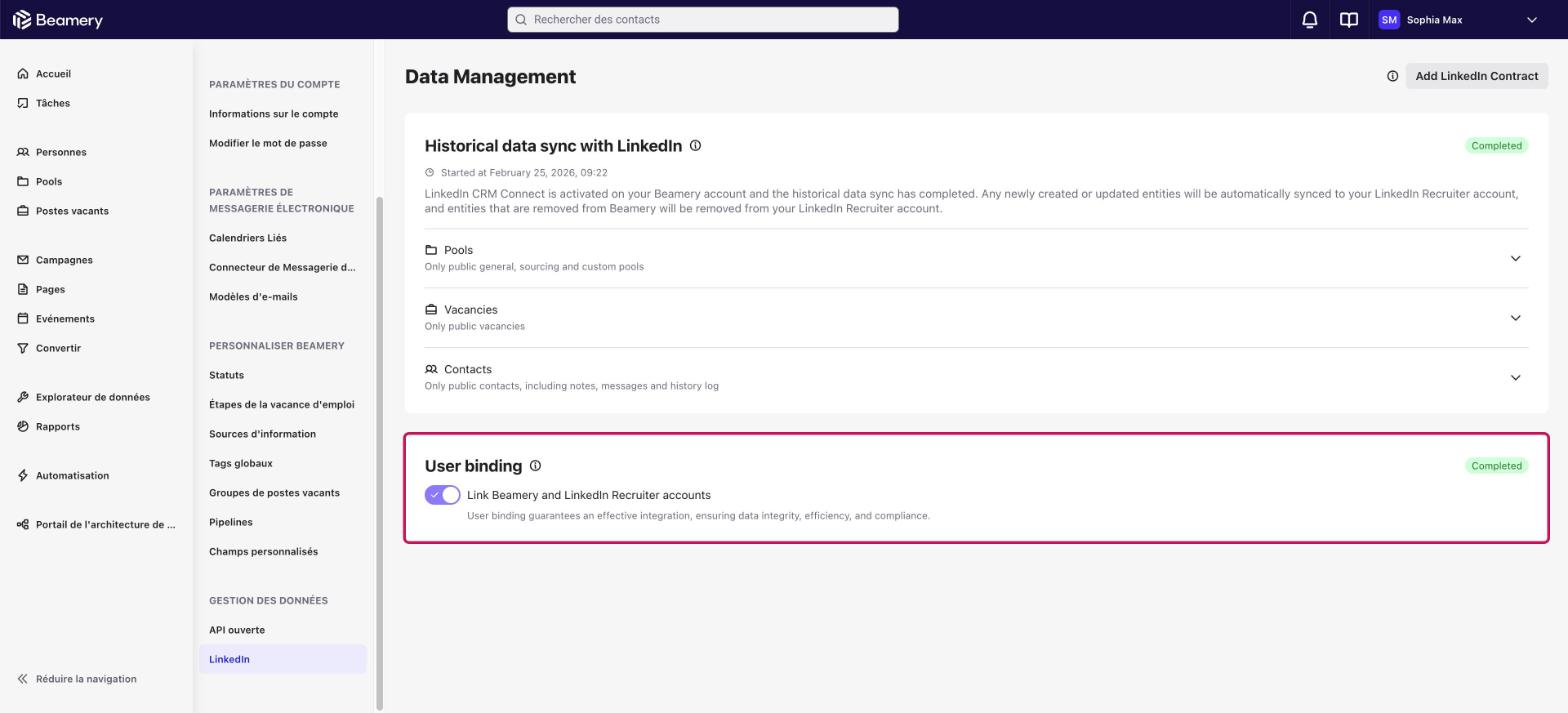Viewport: 1568px width, 713px height.
Task: Go to Automatisation page
Action: tap(72, 476)
